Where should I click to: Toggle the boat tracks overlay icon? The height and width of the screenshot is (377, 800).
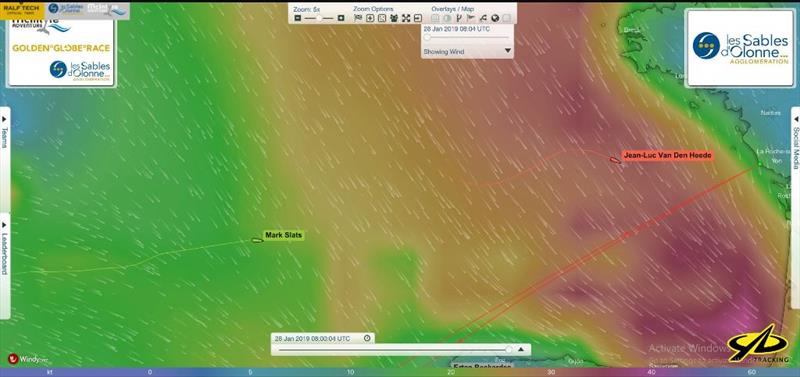coord(483,18)
